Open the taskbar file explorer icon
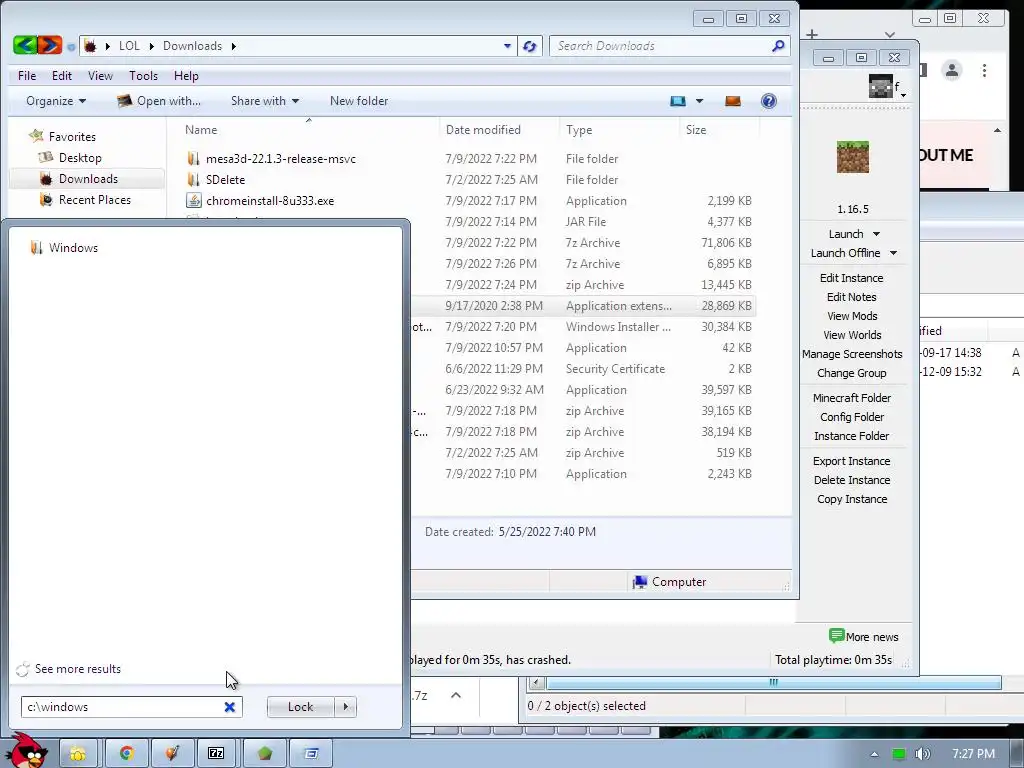 [78, 753]
